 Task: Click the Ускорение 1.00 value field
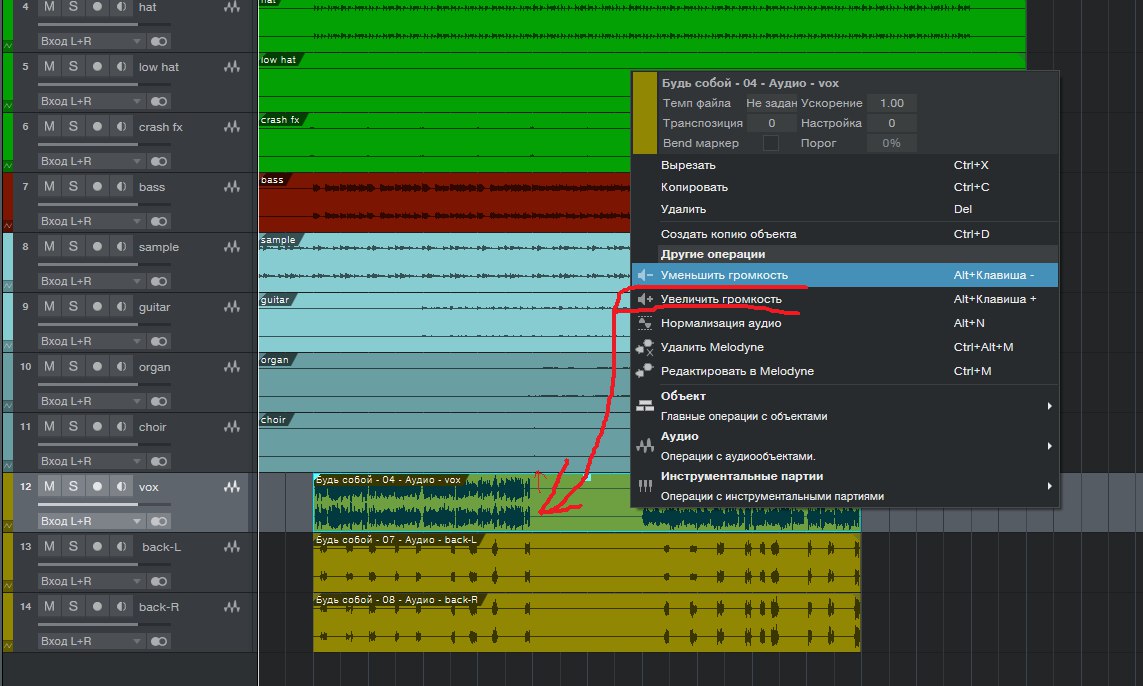point(892,103)
